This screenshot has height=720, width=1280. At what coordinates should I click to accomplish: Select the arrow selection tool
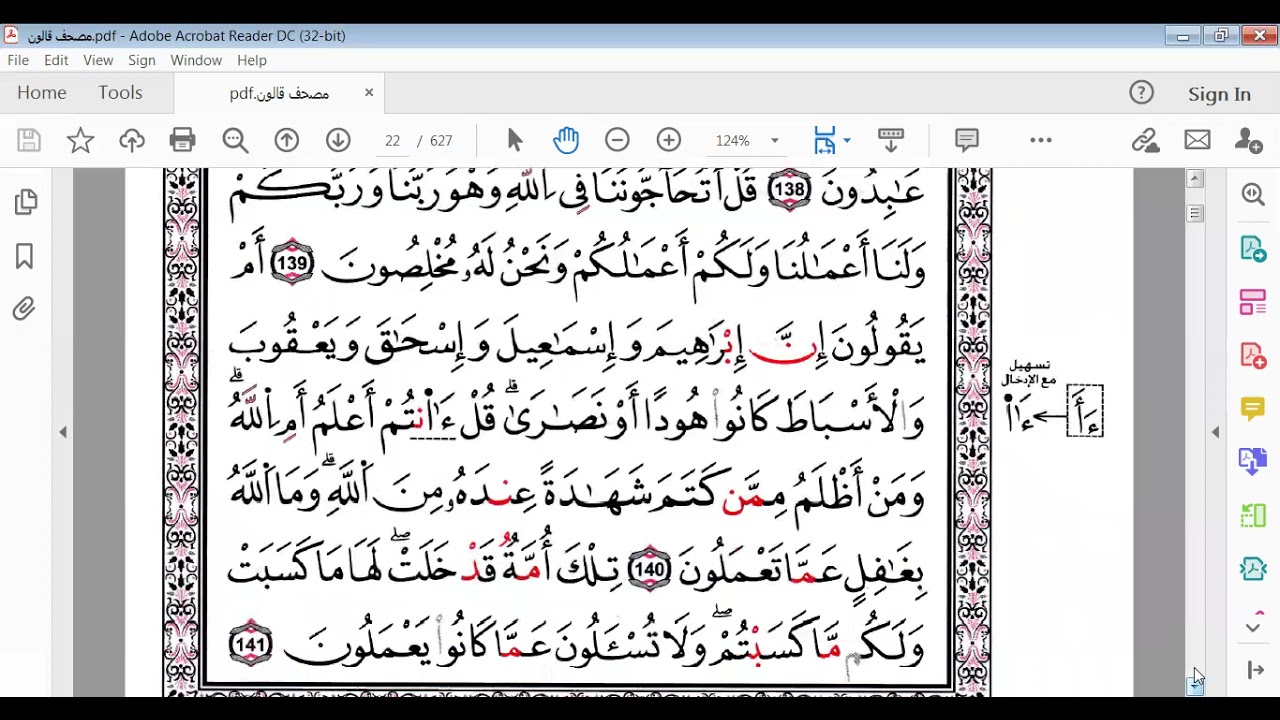tap(515, 140)
